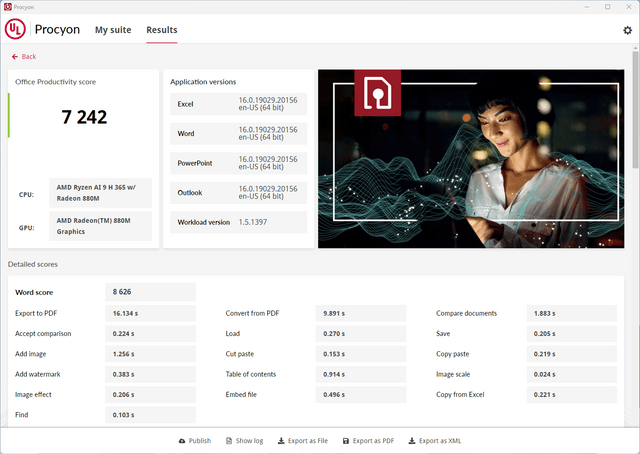This screenshot has width=640, height=454.
Task: Click the Word application version row
Action: (x=239, y=134)
